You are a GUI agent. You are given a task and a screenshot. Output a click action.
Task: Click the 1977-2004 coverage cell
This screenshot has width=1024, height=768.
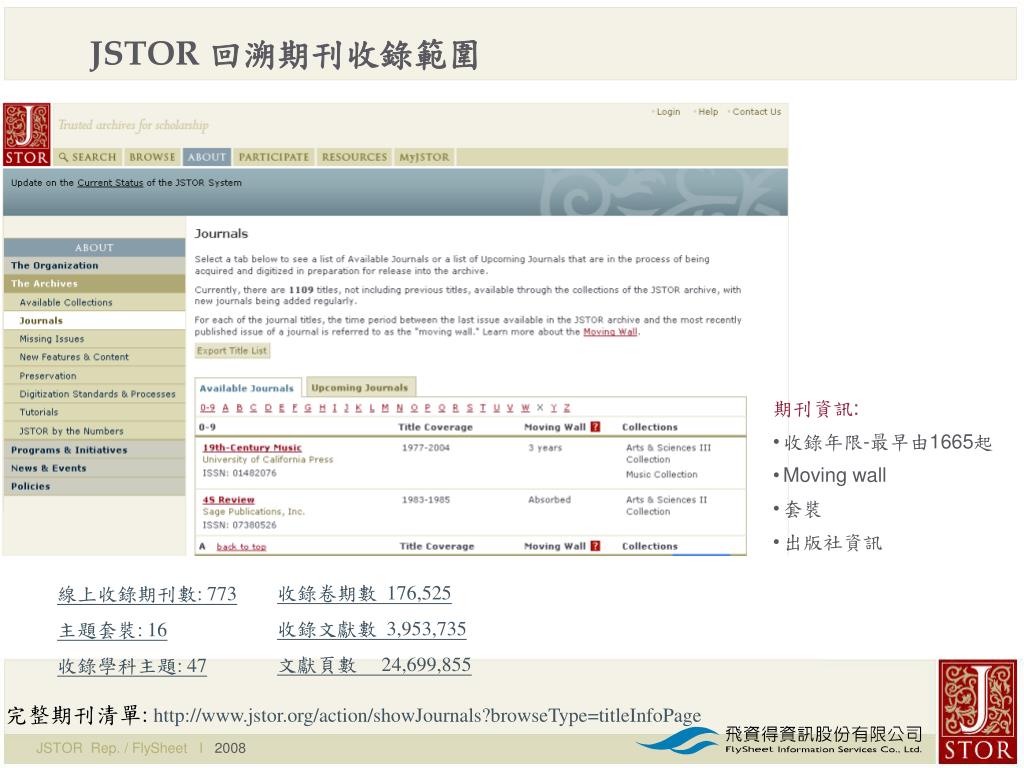pyautogui.click(x=426, y=447)
